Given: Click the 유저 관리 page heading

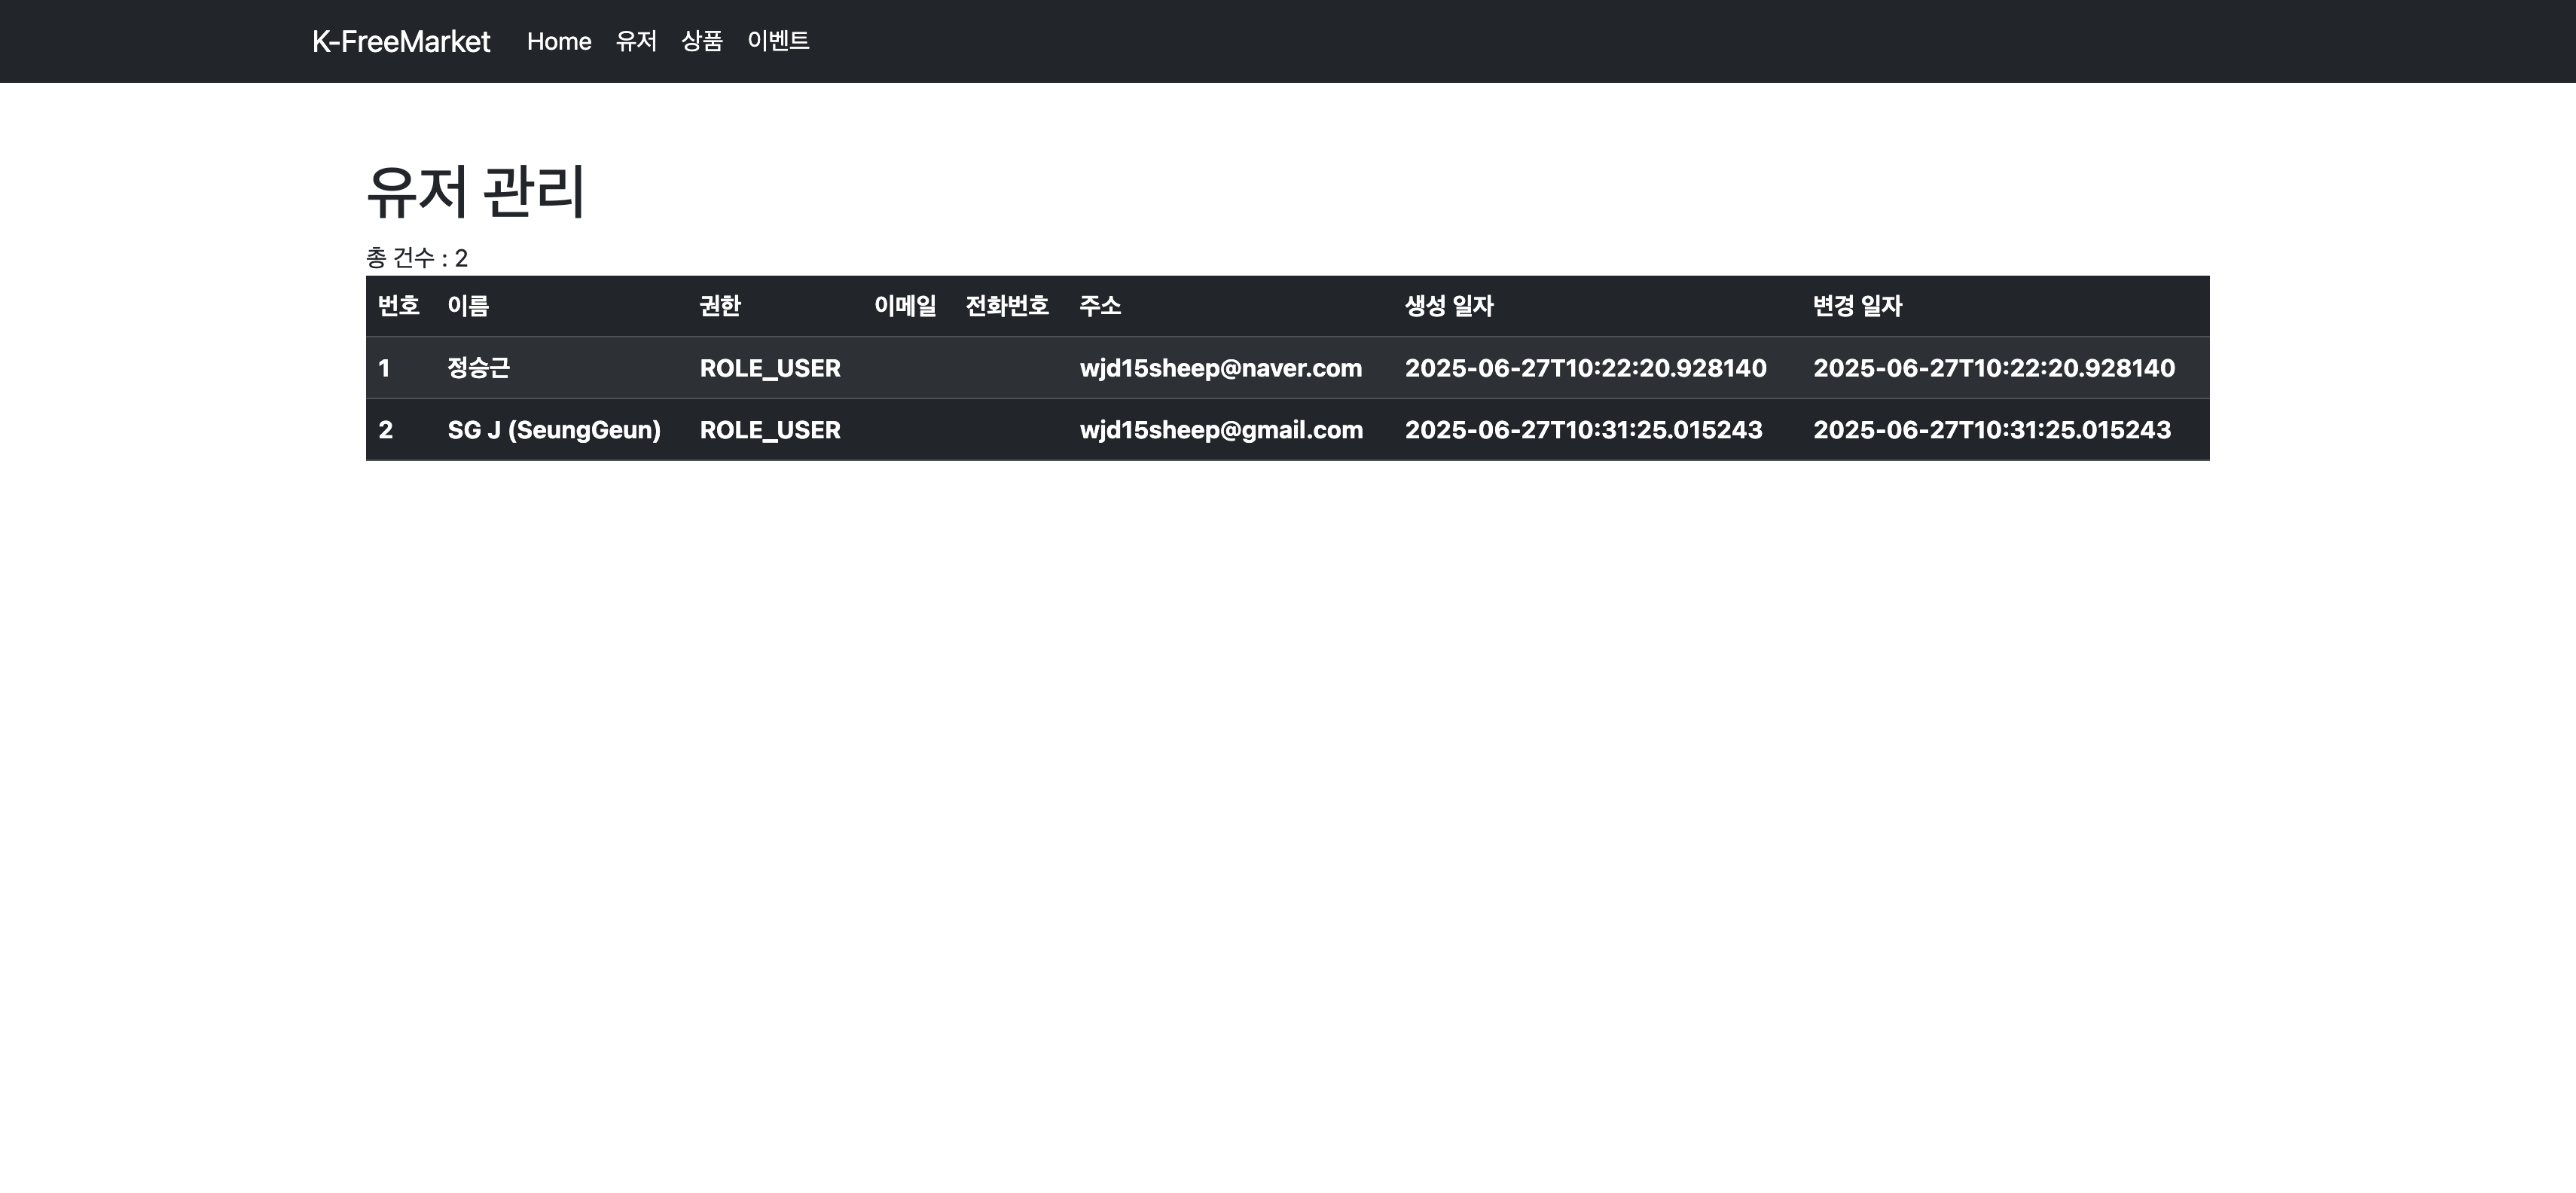Looking at the screenshot, I should [476, 191].
